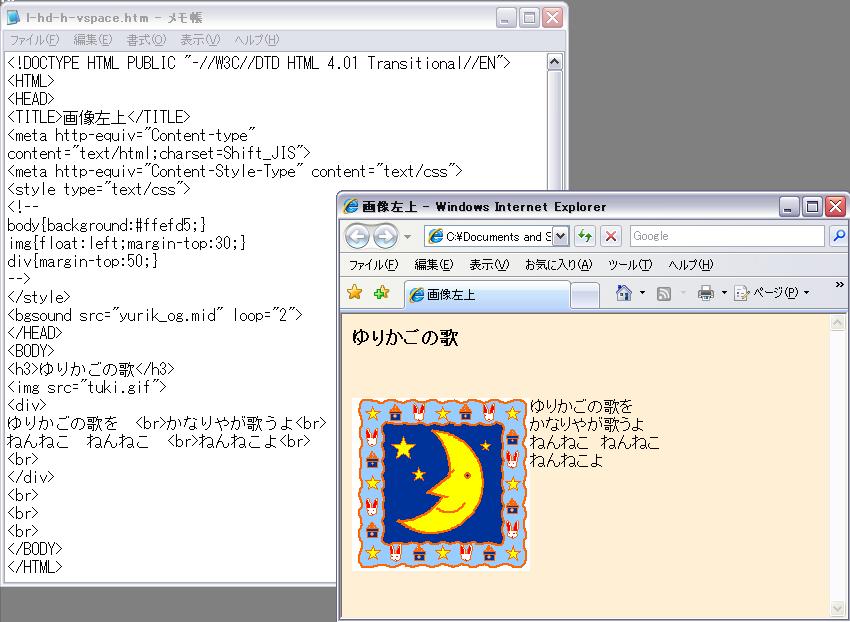This screenshot has width=850, height=622.
Task: Click the div{margin-top:50;} line
Action: pos(82,261)
